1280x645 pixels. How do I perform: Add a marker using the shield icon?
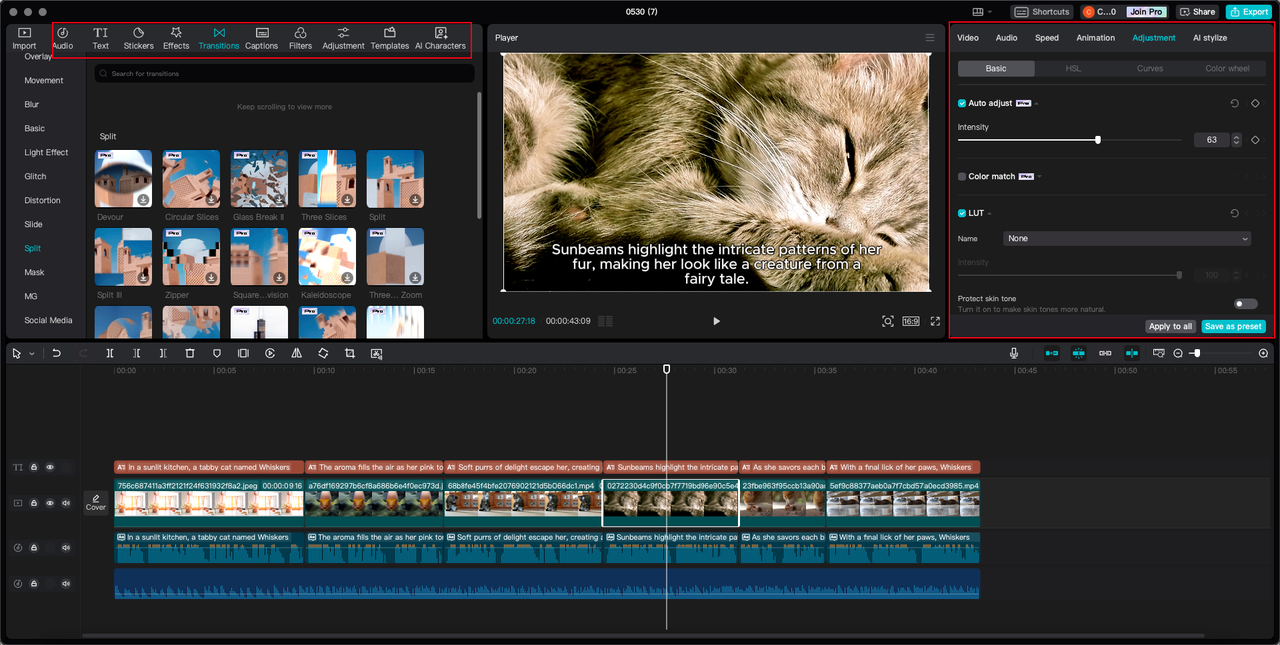(217, 353)
